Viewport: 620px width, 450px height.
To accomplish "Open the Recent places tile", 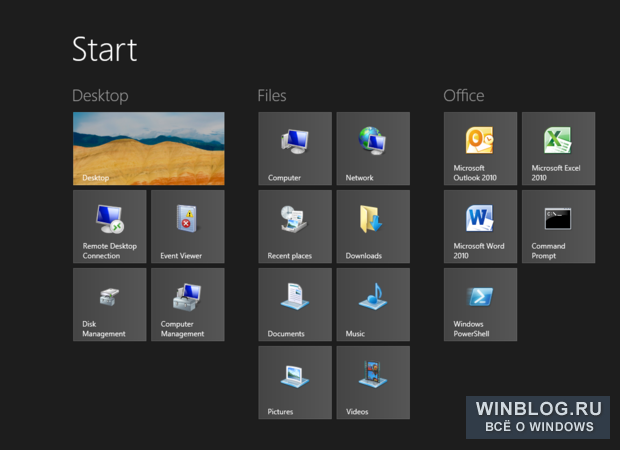I will click(295, 227).
